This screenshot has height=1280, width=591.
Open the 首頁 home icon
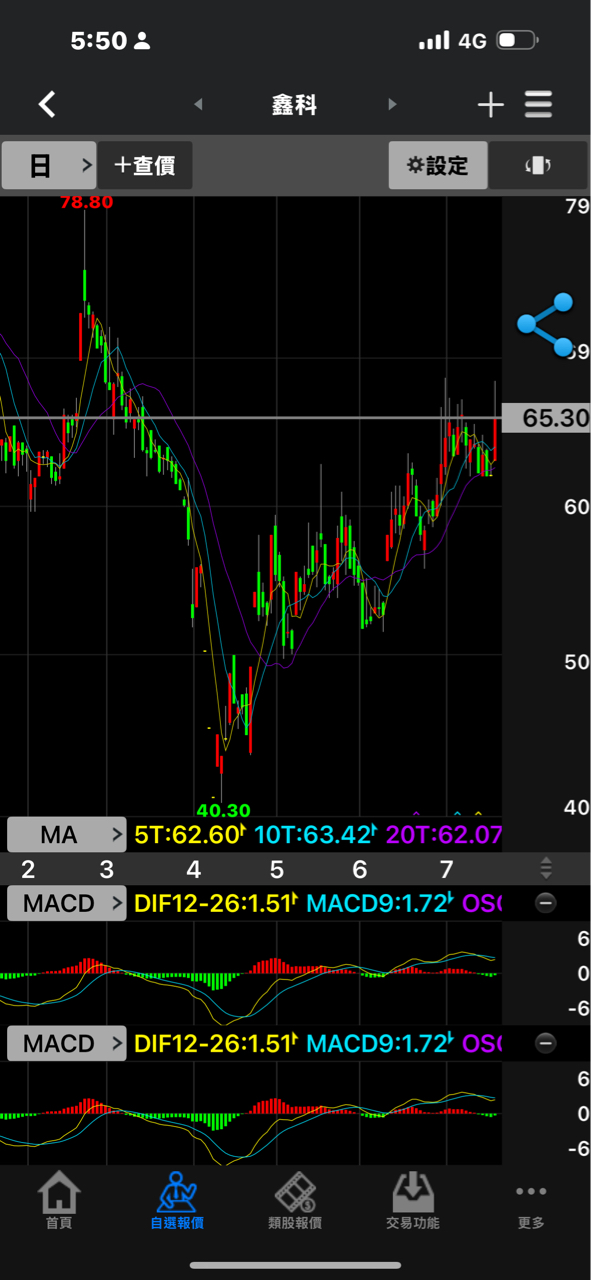pos(59,1200)
